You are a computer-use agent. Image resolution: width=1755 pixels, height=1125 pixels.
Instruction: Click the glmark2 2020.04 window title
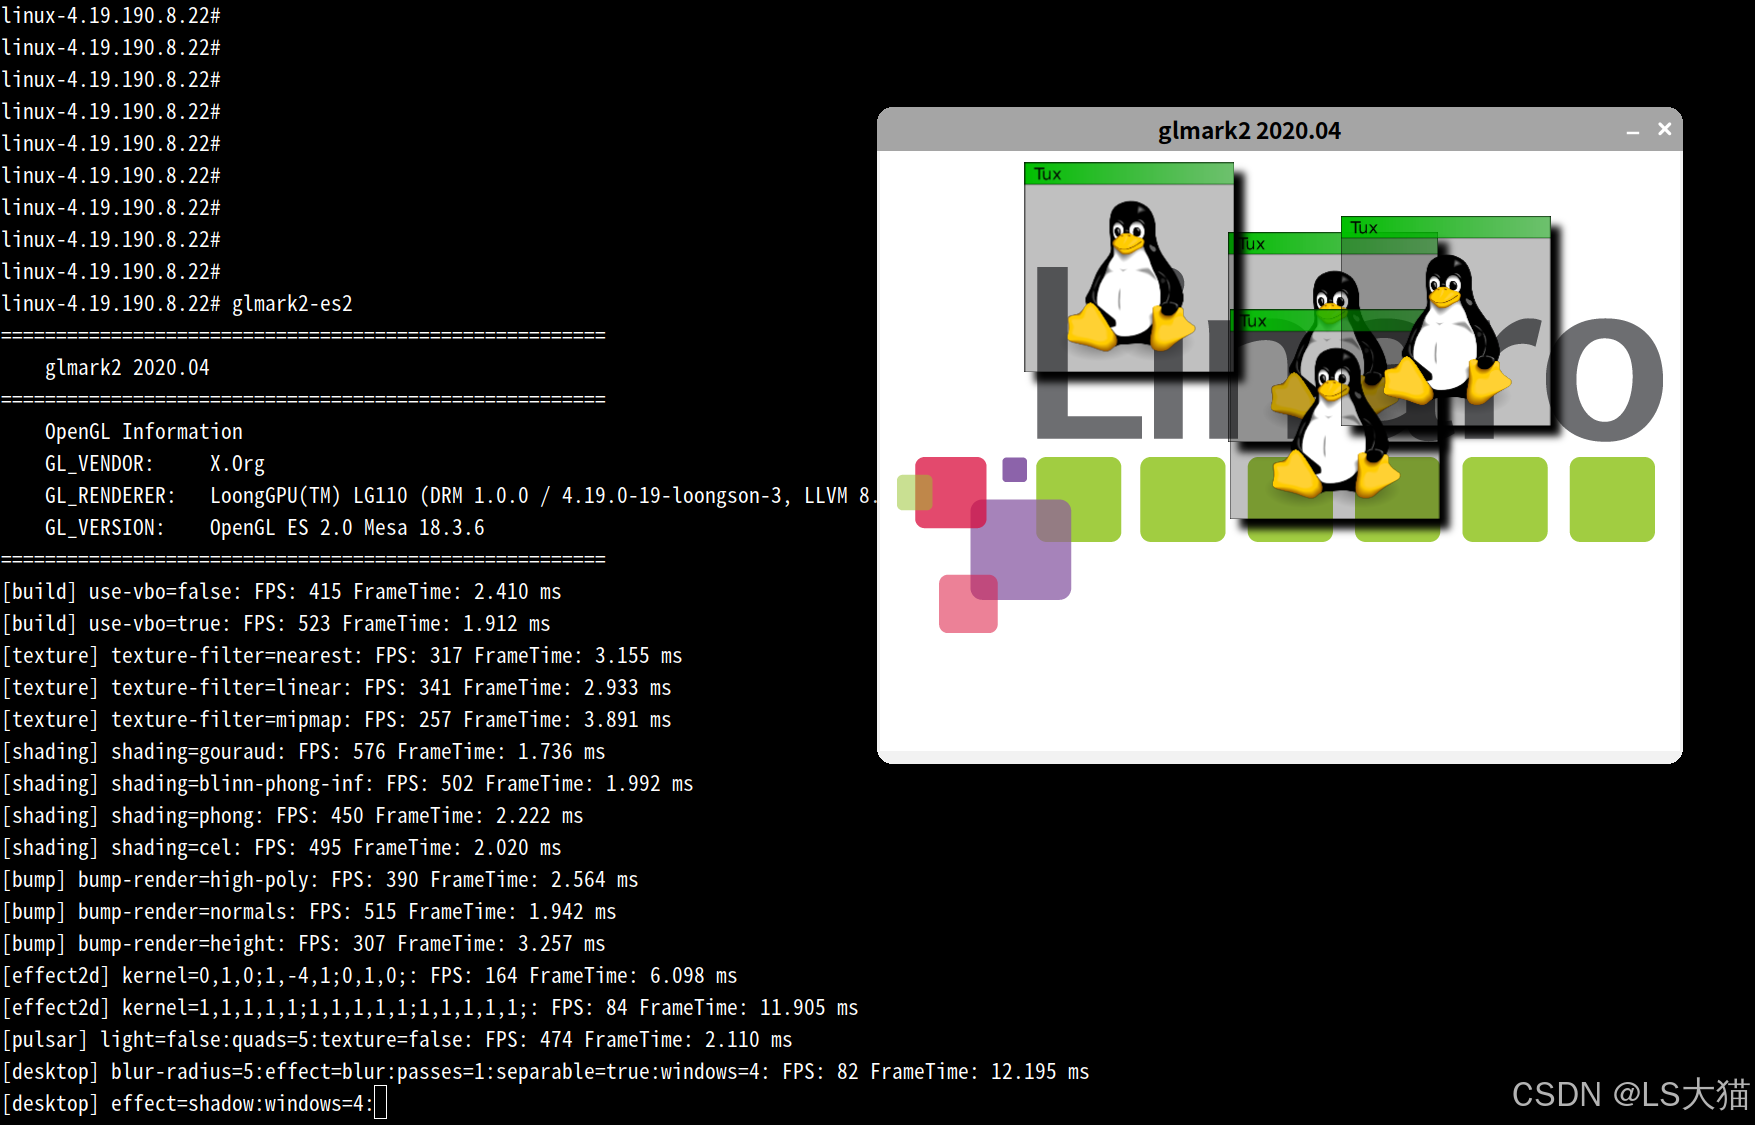click(x=1249, y=129)
